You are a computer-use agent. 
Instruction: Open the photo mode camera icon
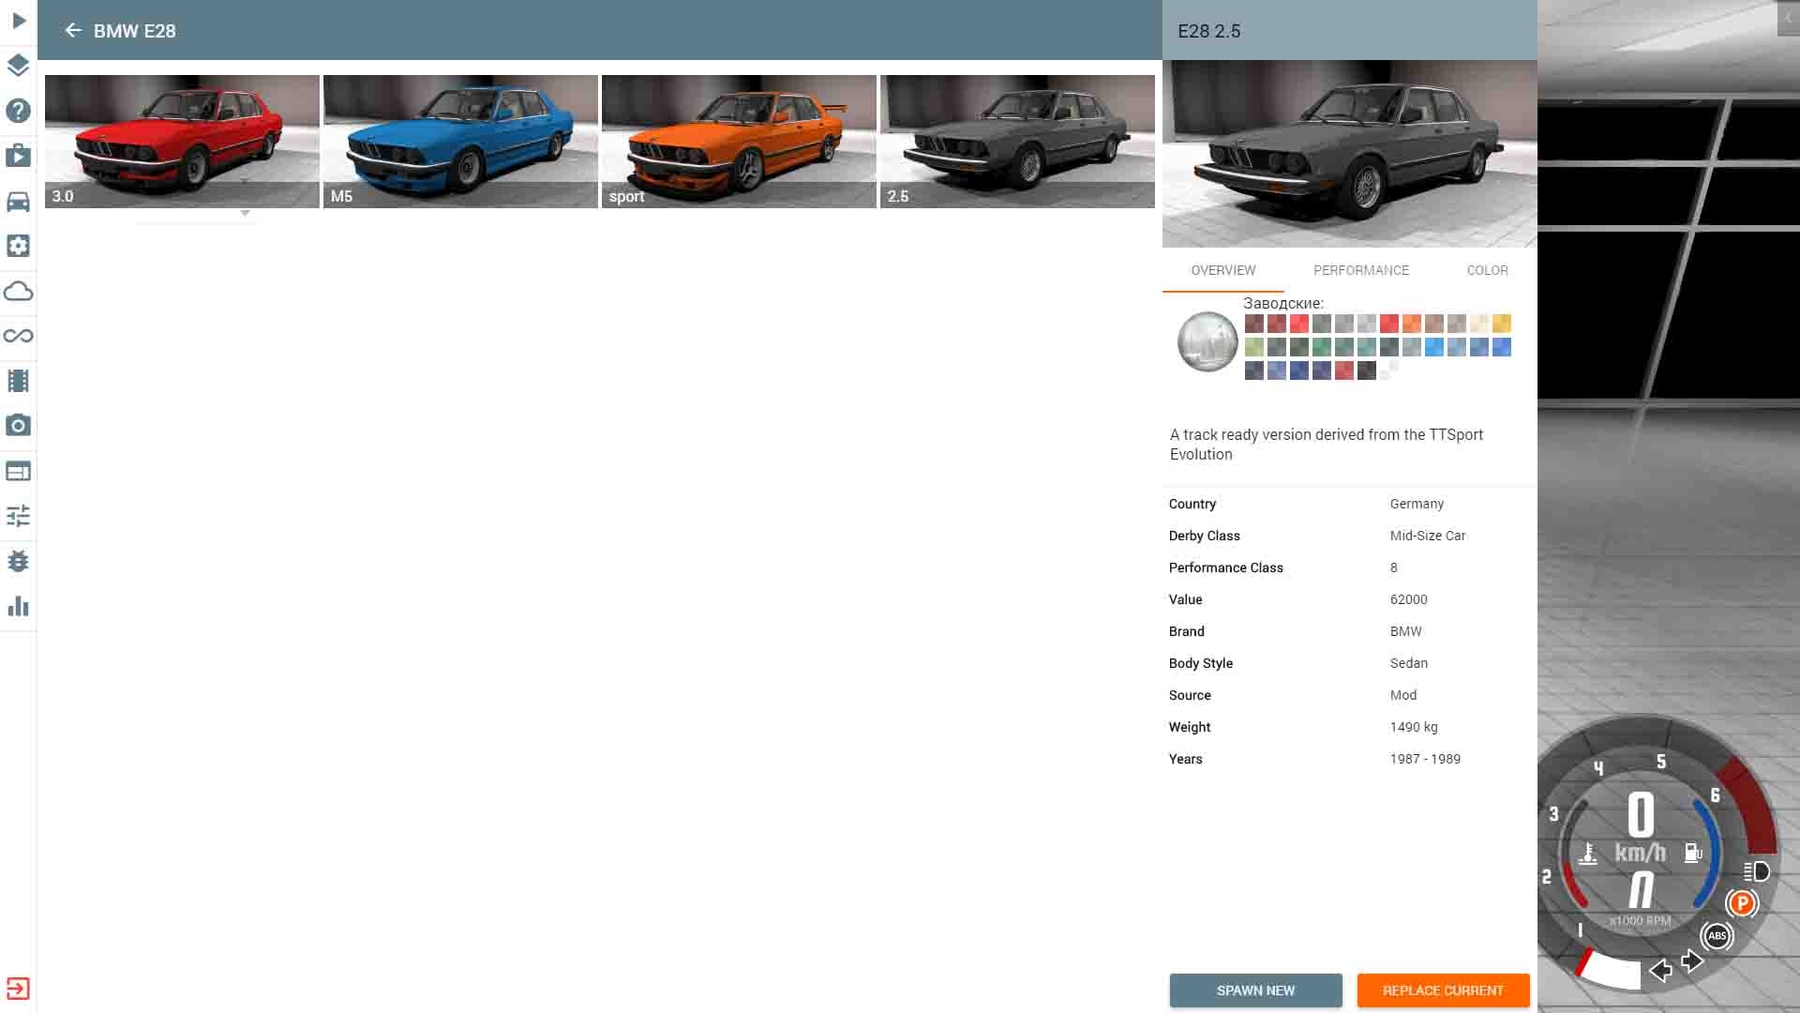click(x=18, y=426)
